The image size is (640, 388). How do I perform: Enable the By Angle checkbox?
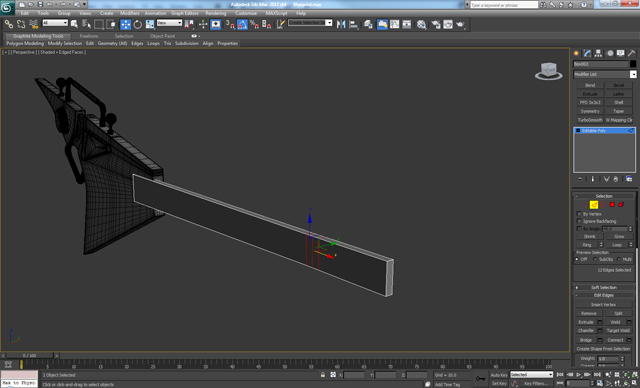(579, 229)
